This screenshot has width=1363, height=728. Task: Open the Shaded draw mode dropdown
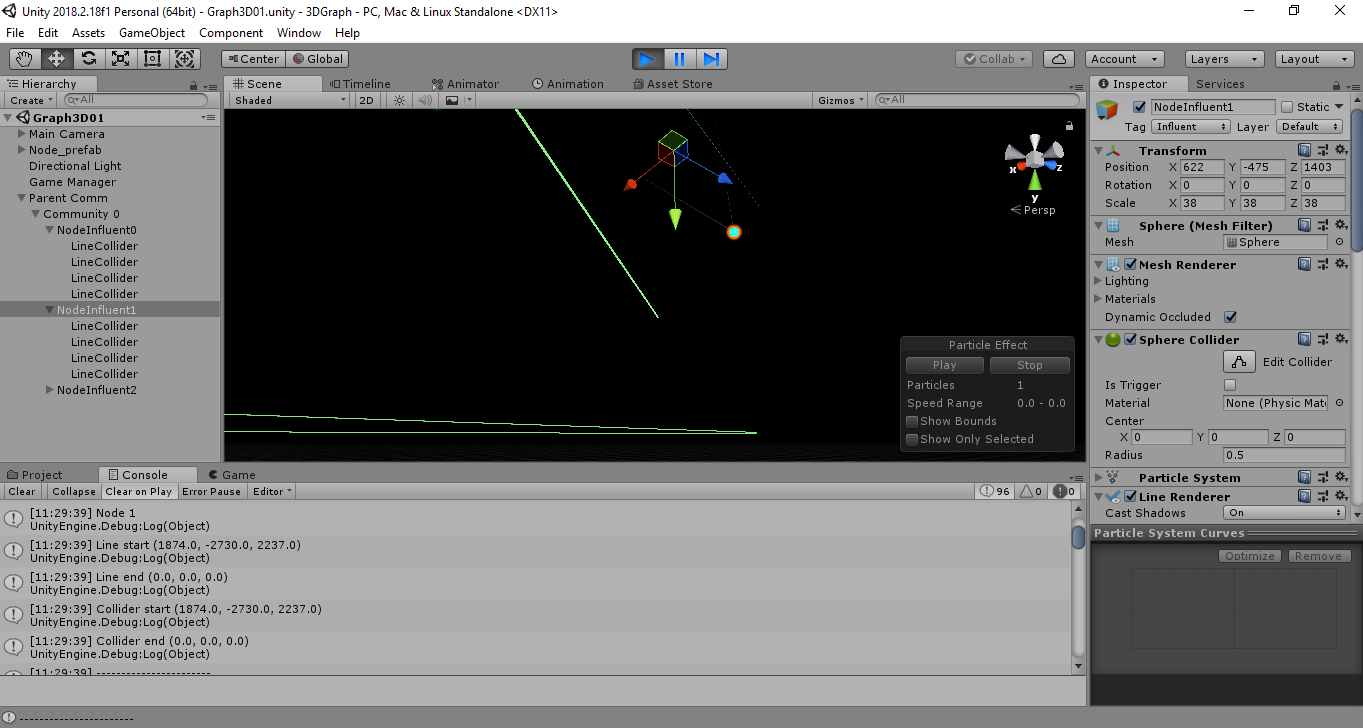click(290, 100)
